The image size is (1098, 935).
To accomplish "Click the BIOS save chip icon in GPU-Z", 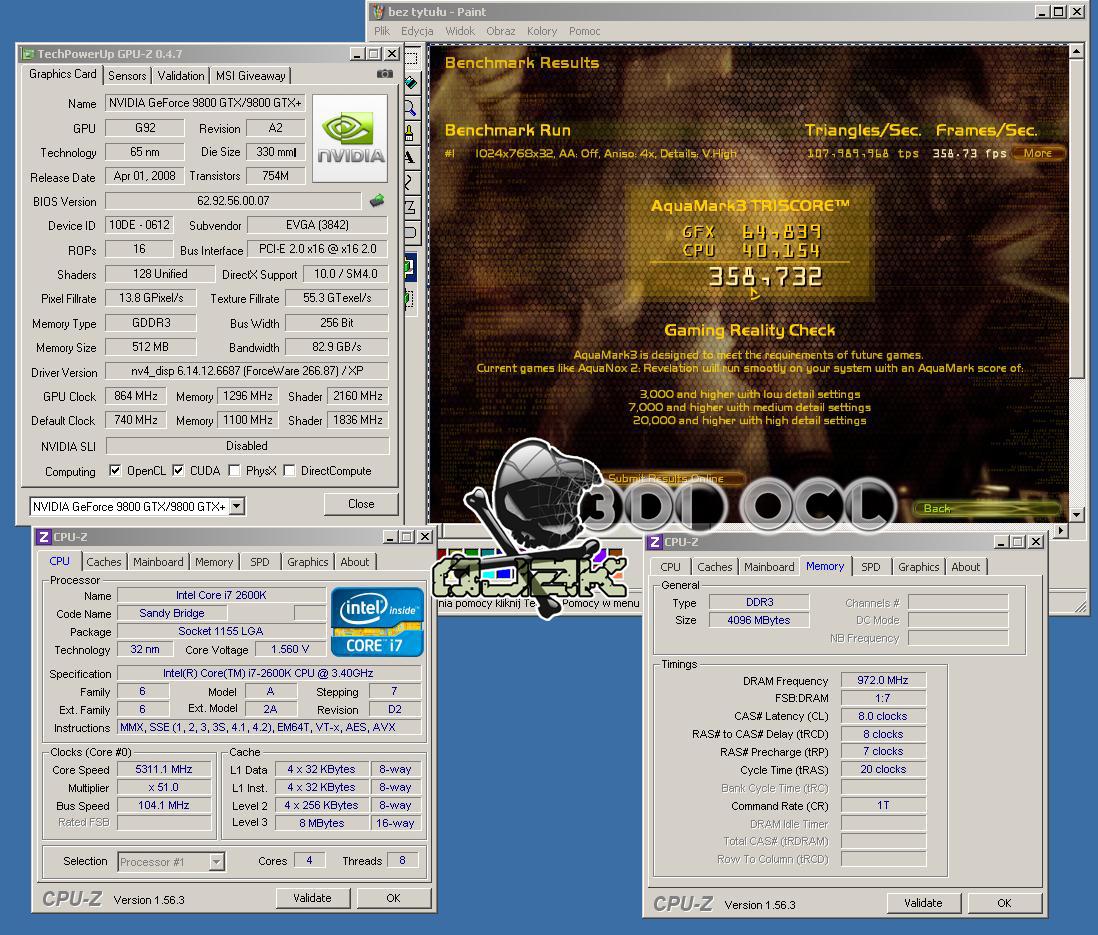I will 377,201.
